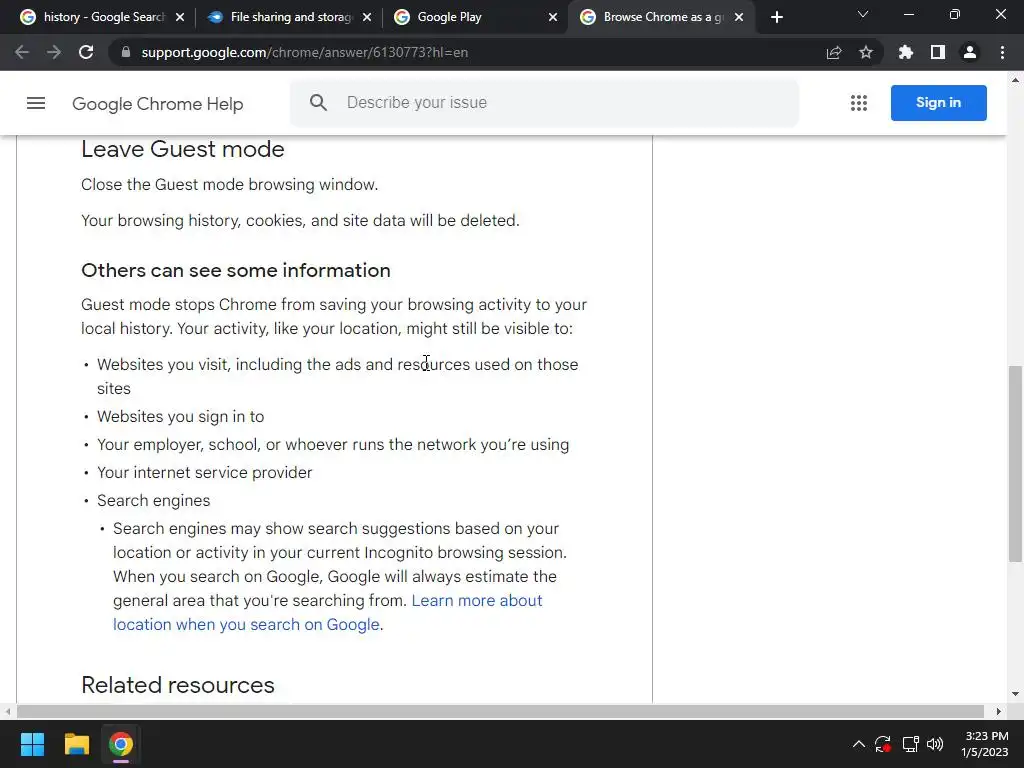This screenshot has height=768, width=1024.
Task: Switch to File sharing and storage tab
Action: pos(287,17)
